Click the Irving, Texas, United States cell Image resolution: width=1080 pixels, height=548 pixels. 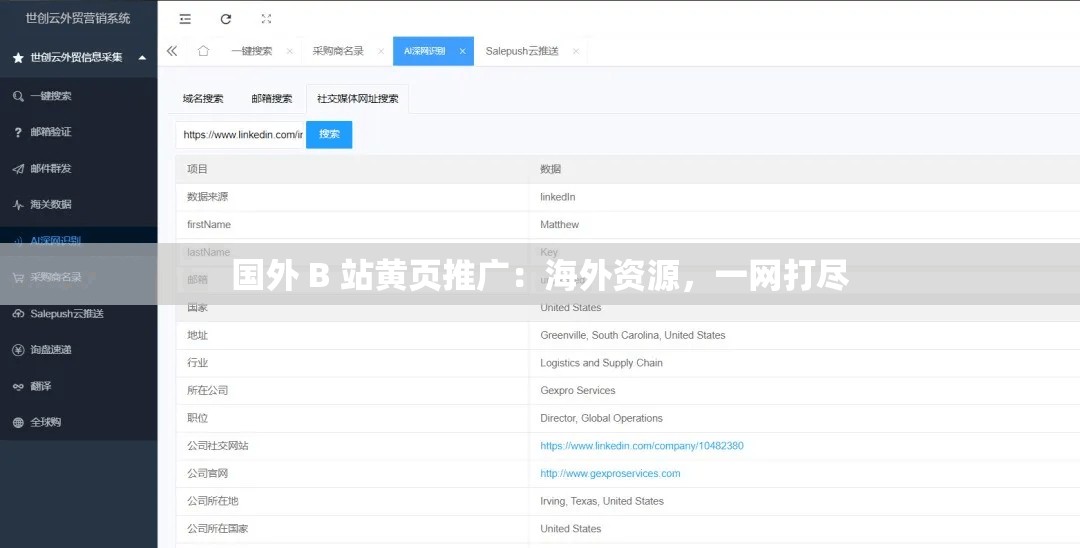601,500
